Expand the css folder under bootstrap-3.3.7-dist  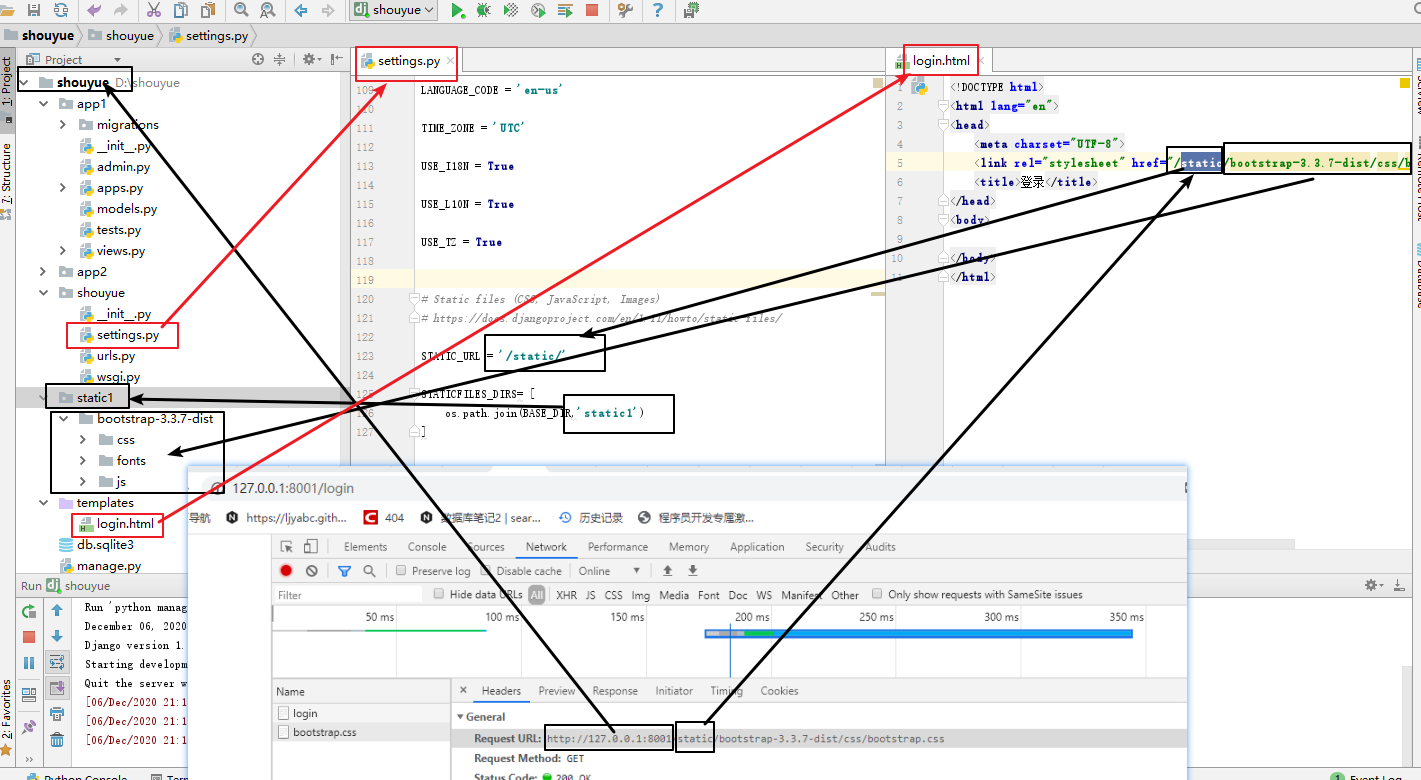click(x=83, y=440)
